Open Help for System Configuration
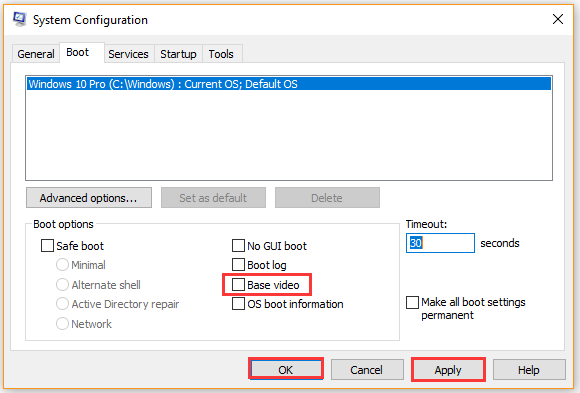 (529, 369)
